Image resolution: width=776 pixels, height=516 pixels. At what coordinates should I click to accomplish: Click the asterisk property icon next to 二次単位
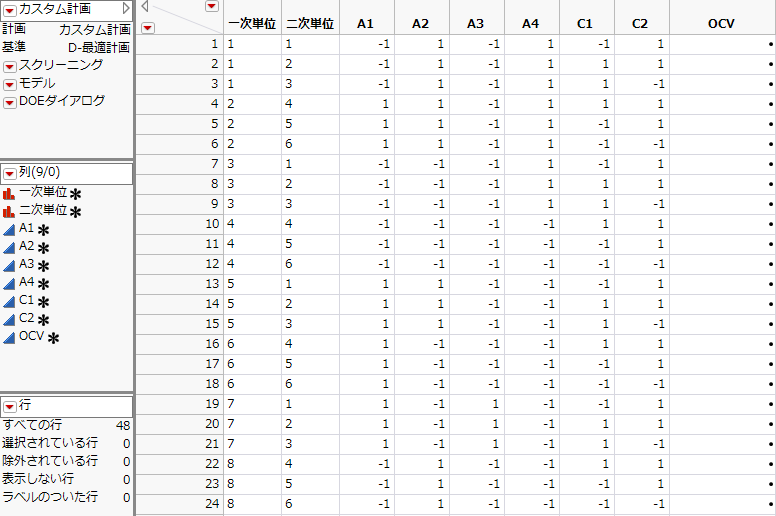(x=75, y=212)
